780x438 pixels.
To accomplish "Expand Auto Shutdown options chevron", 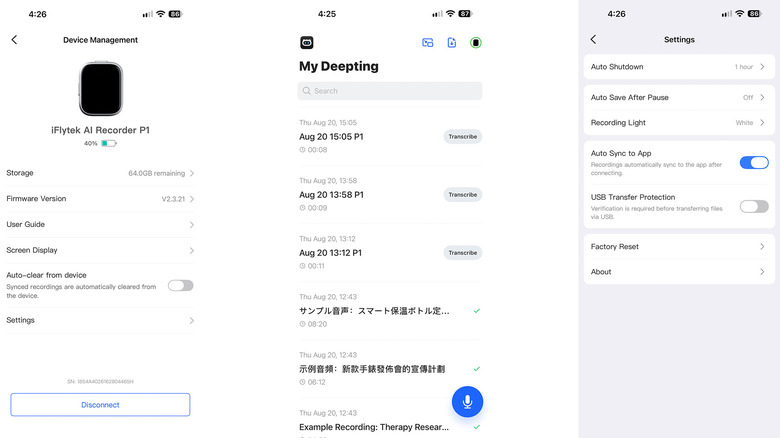I will click(762, 67).
